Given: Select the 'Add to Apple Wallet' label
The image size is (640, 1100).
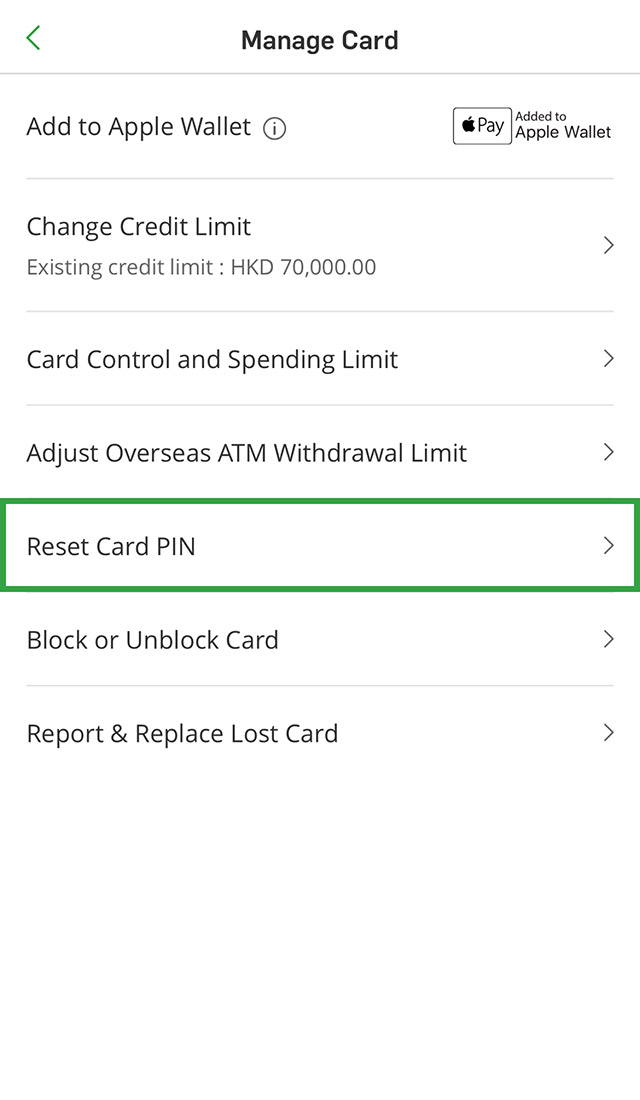Looking at the screenshot, I should [138, 127].
